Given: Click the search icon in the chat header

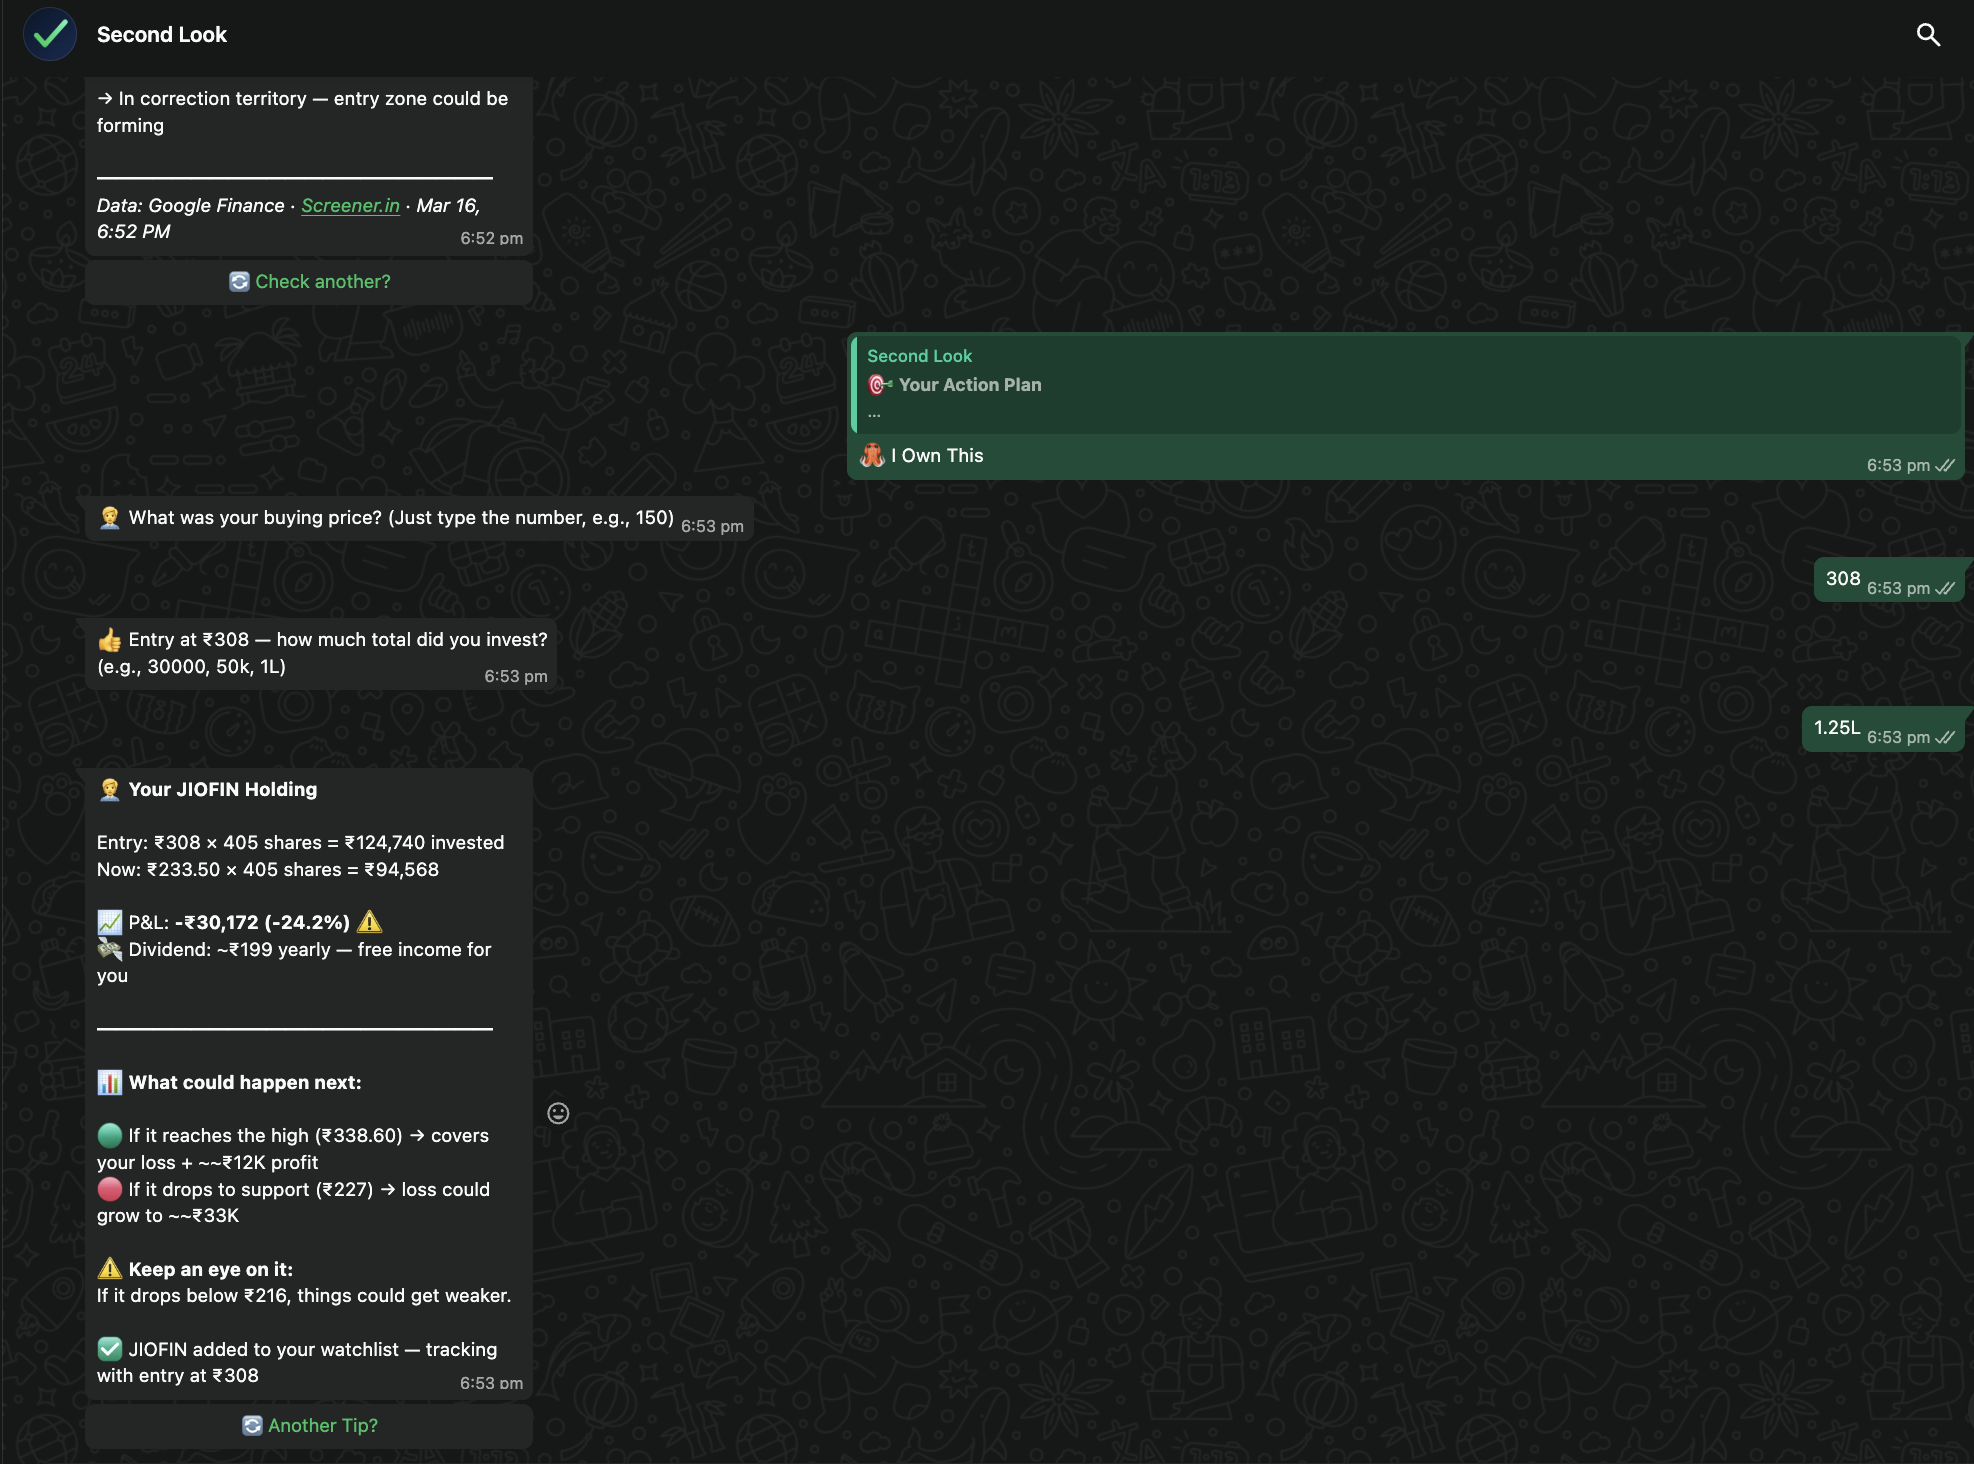Looking at the screenshot, I should click(1929, 33).
